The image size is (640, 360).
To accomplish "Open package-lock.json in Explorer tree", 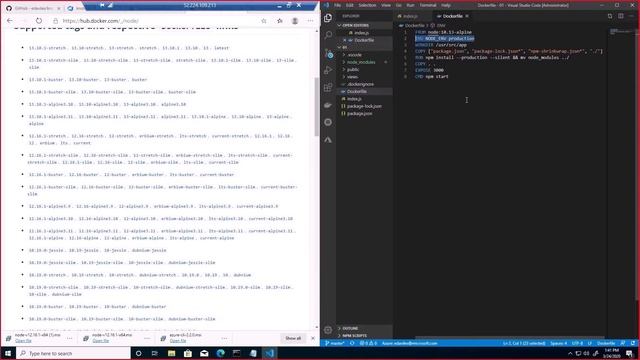I will [x=365, y=106].
